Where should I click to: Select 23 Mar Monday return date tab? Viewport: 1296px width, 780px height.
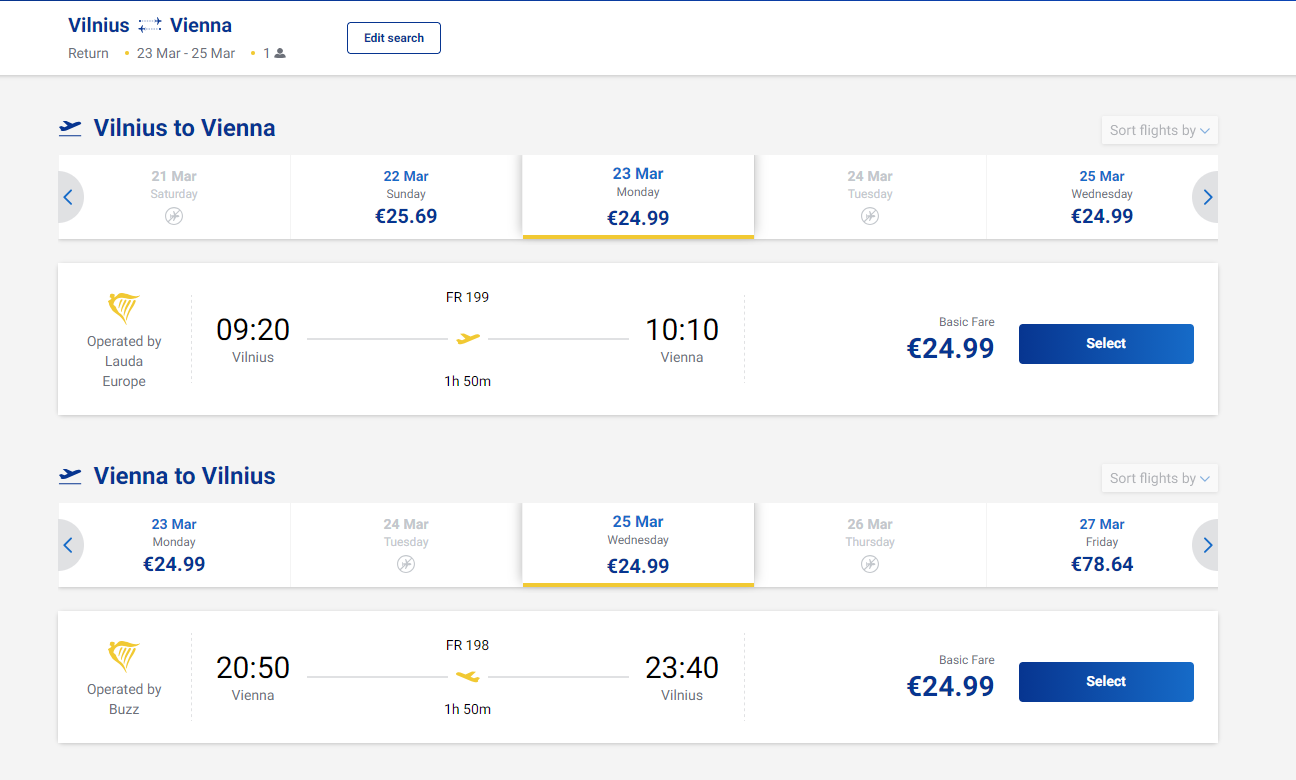pos(174,545)
